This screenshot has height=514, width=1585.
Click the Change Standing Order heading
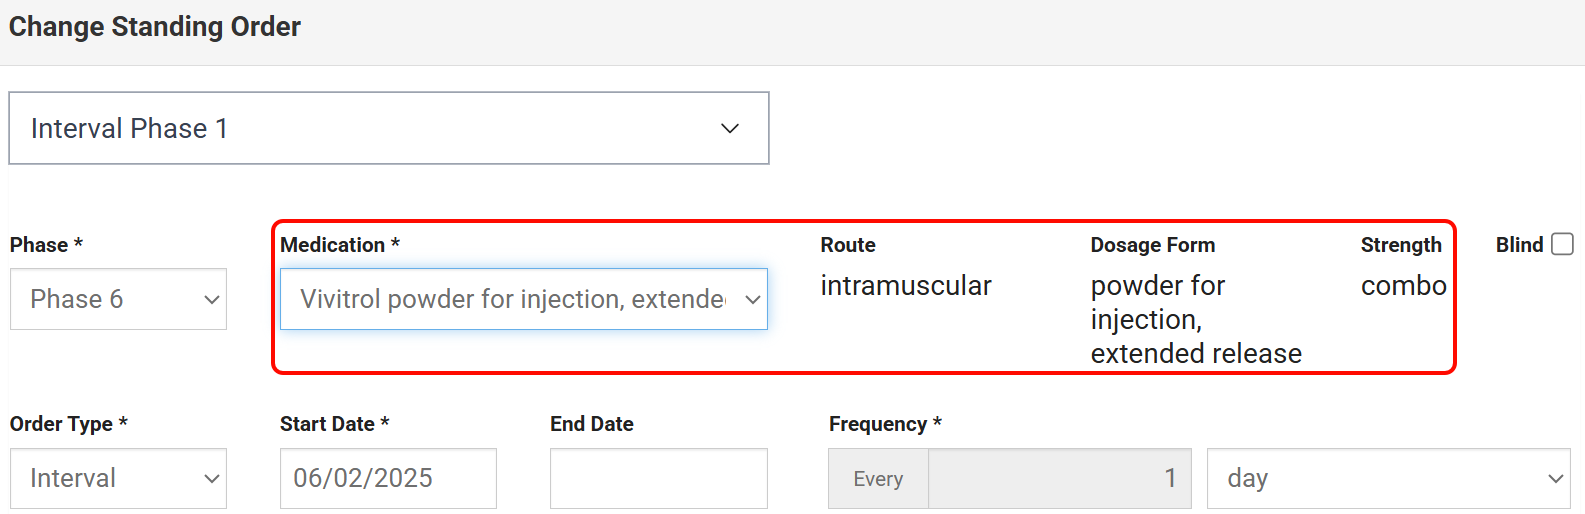click(155, 27)
